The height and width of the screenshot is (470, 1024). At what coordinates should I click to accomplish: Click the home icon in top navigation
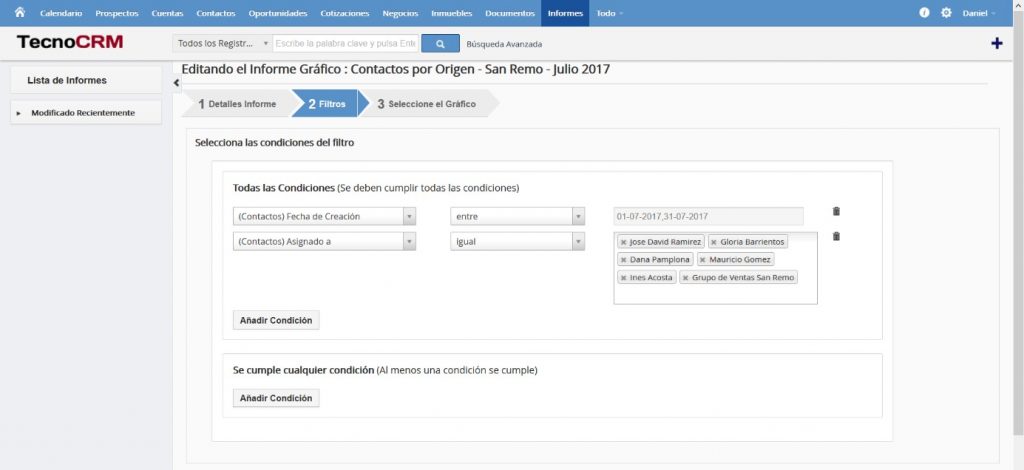[x=19, y=13]
